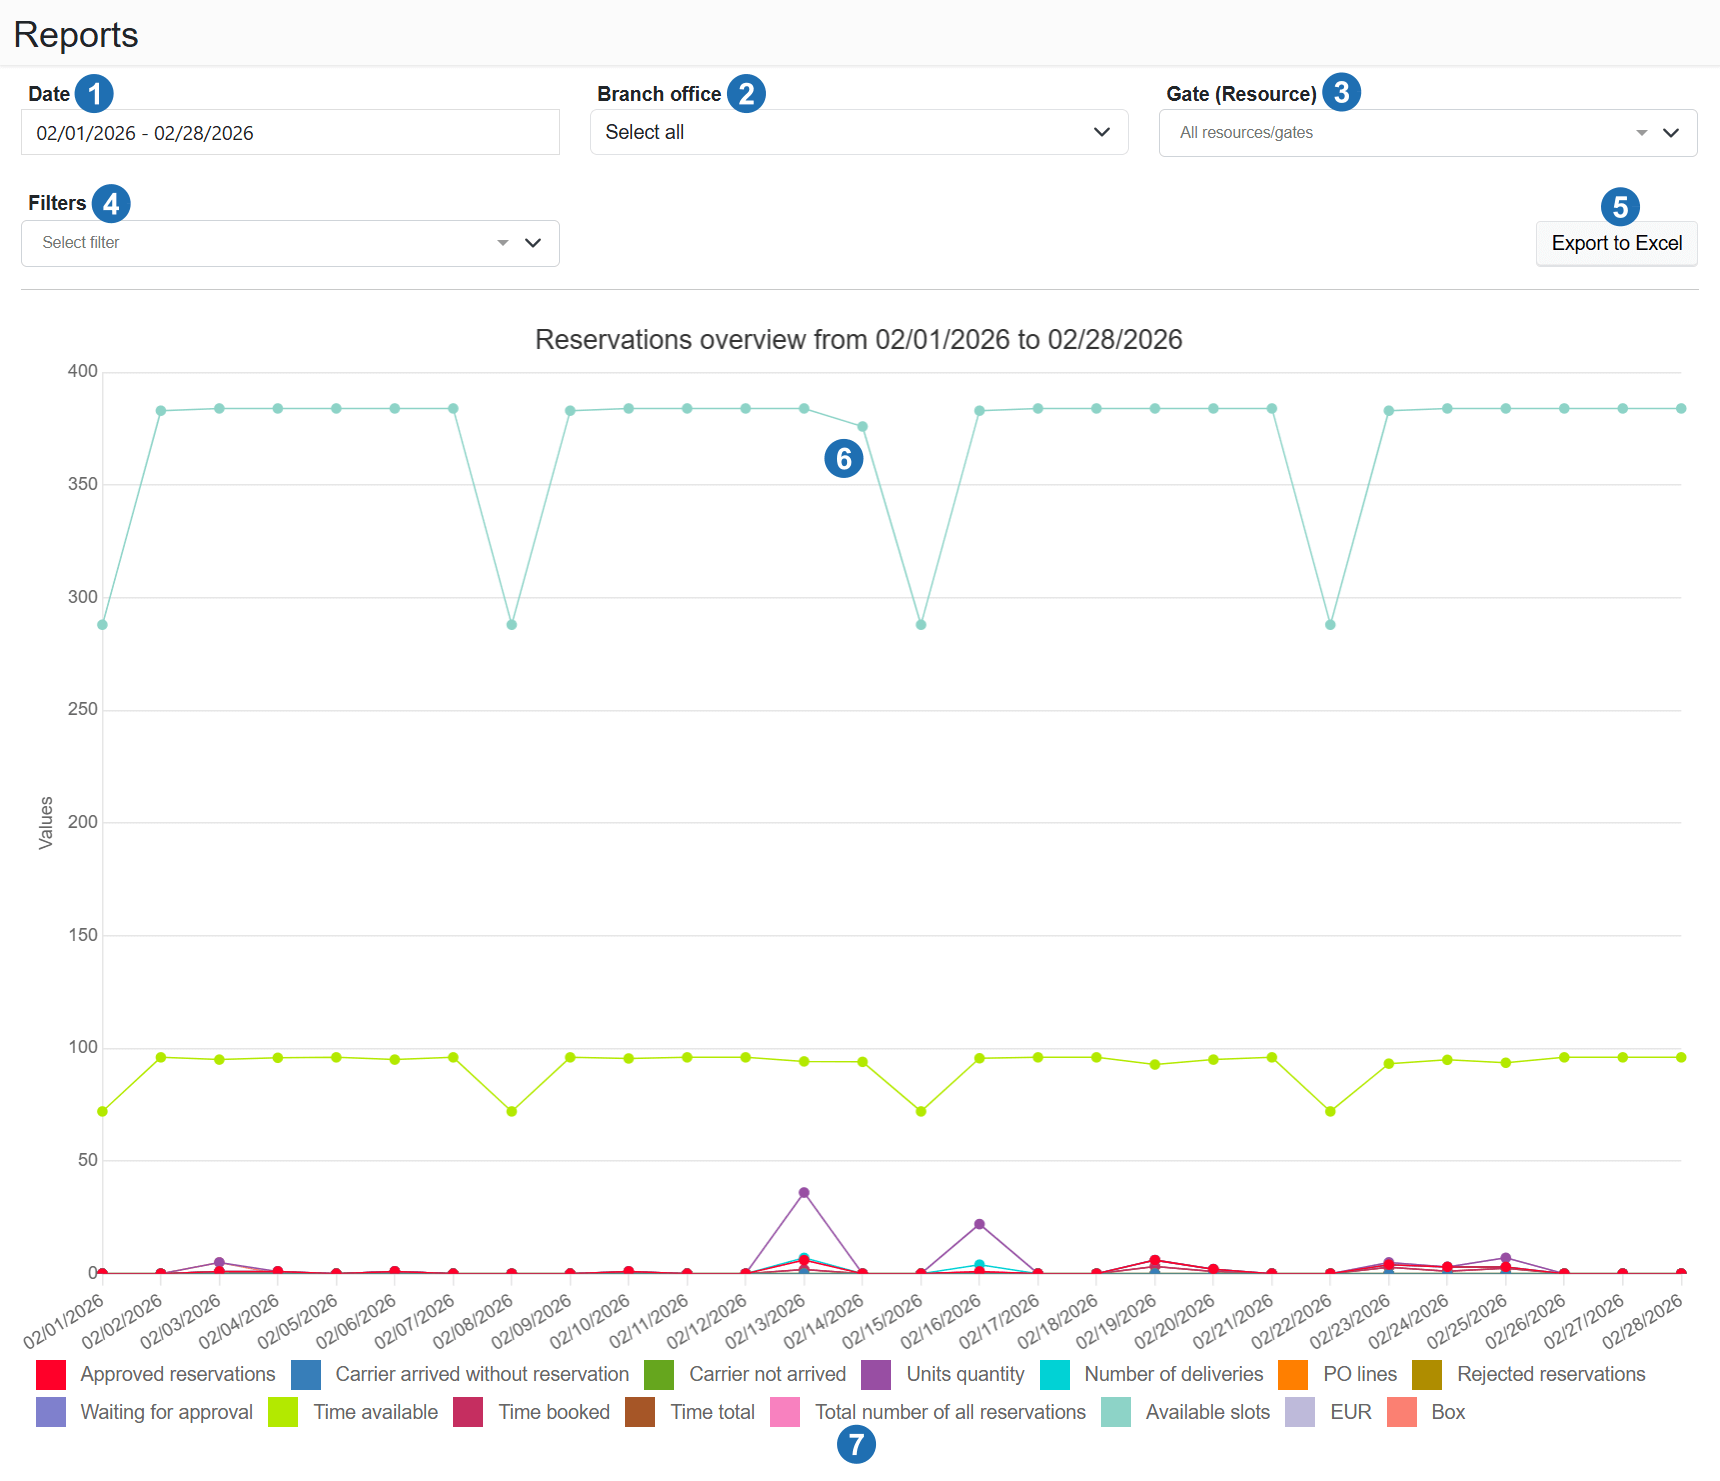This screenshot has width=1720, height=1481.
Task: Click numbered marker 4 beside Filters
Action: point(111,203)
